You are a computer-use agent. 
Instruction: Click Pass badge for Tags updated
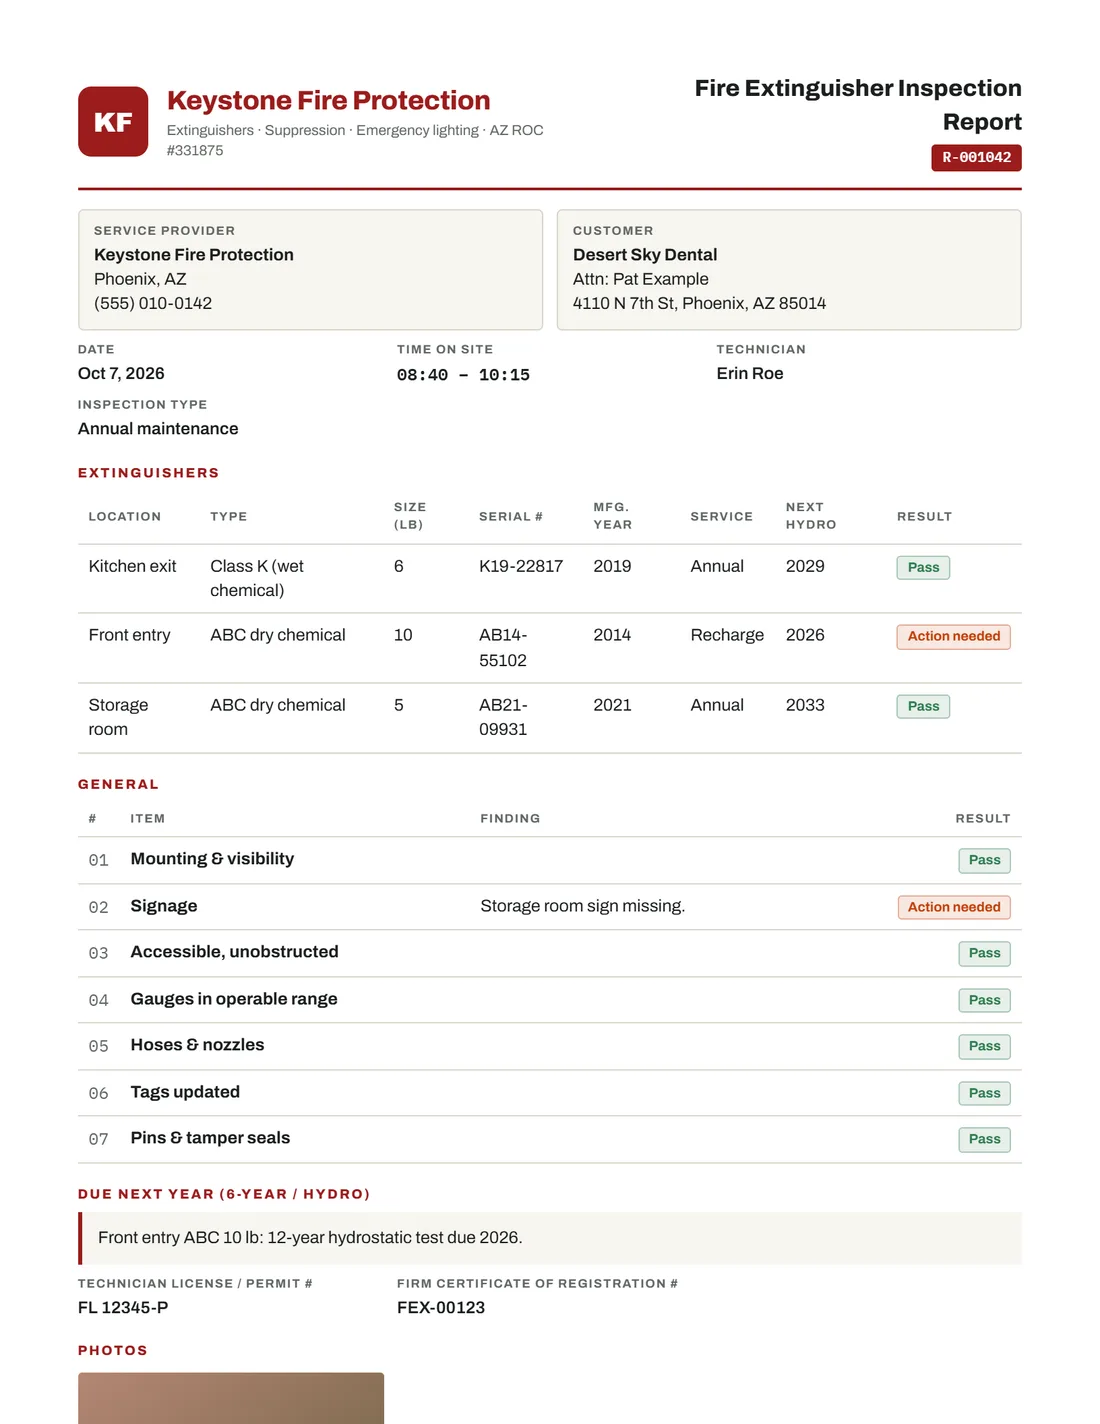[984, 1093]
